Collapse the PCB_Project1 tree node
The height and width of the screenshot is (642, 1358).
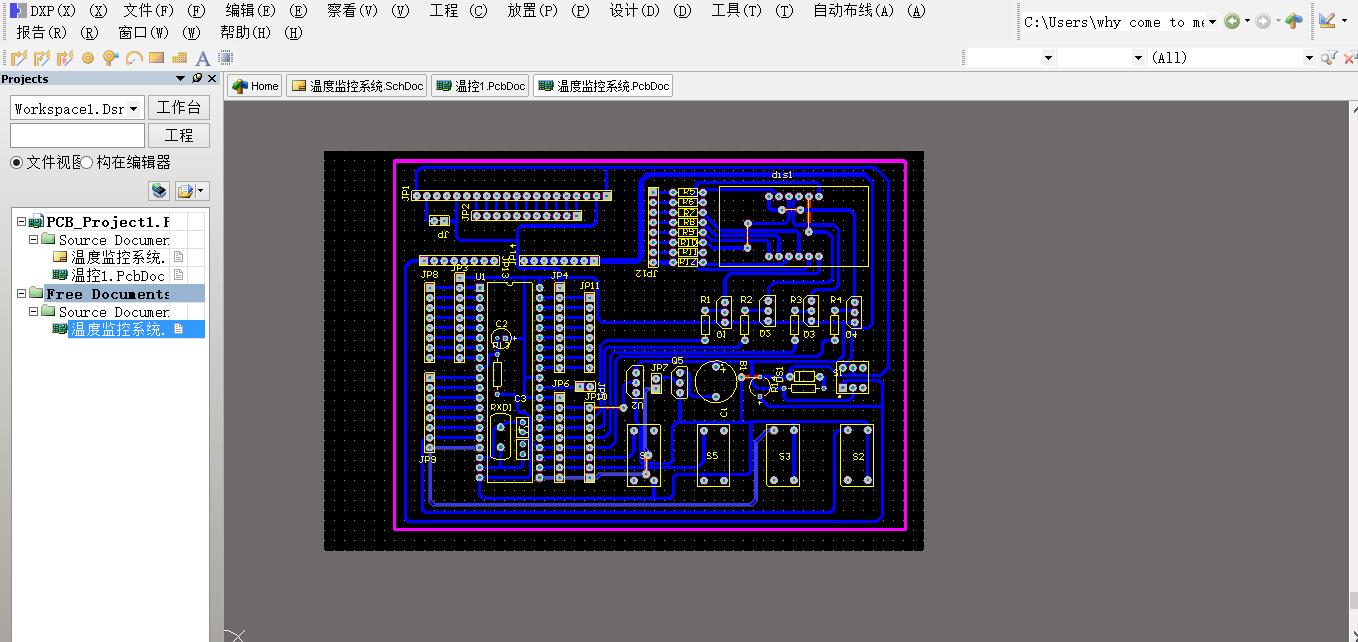22,222
